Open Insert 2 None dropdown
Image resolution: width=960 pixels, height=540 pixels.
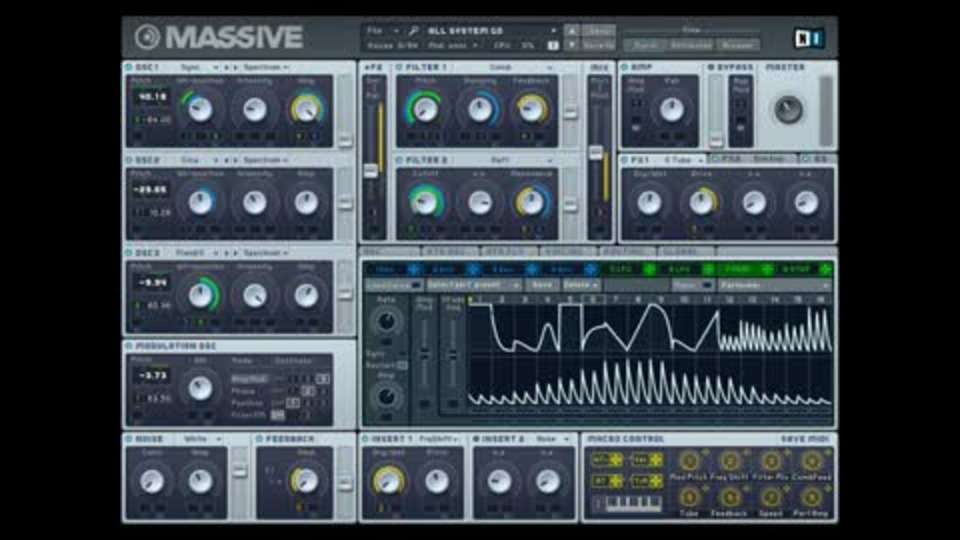tap(552, 439)
